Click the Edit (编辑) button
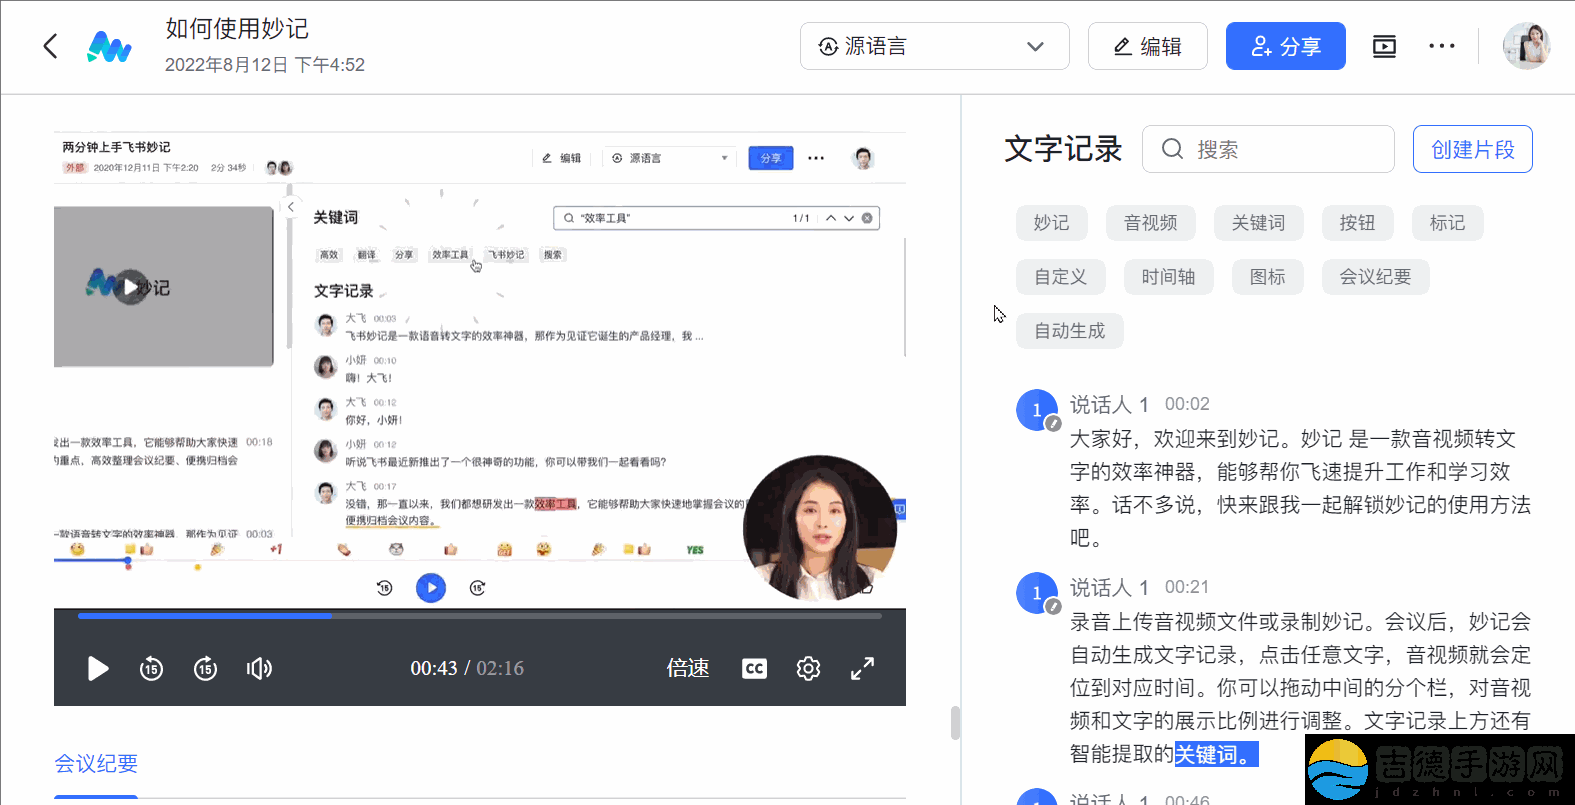Screen dimensions: 1575x805 pyautogui.click(x=1147, y=46)
